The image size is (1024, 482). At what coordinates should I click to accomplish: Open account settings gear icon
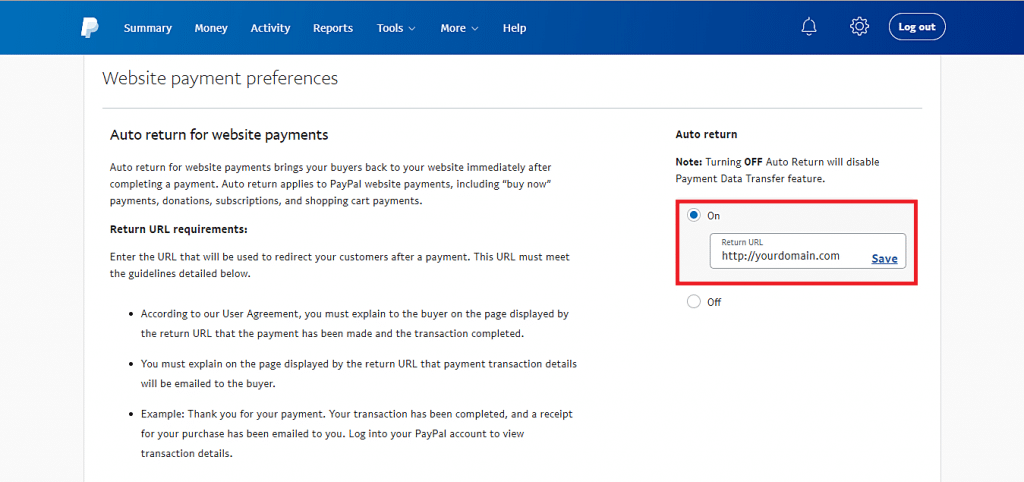(x=859, y=27)
